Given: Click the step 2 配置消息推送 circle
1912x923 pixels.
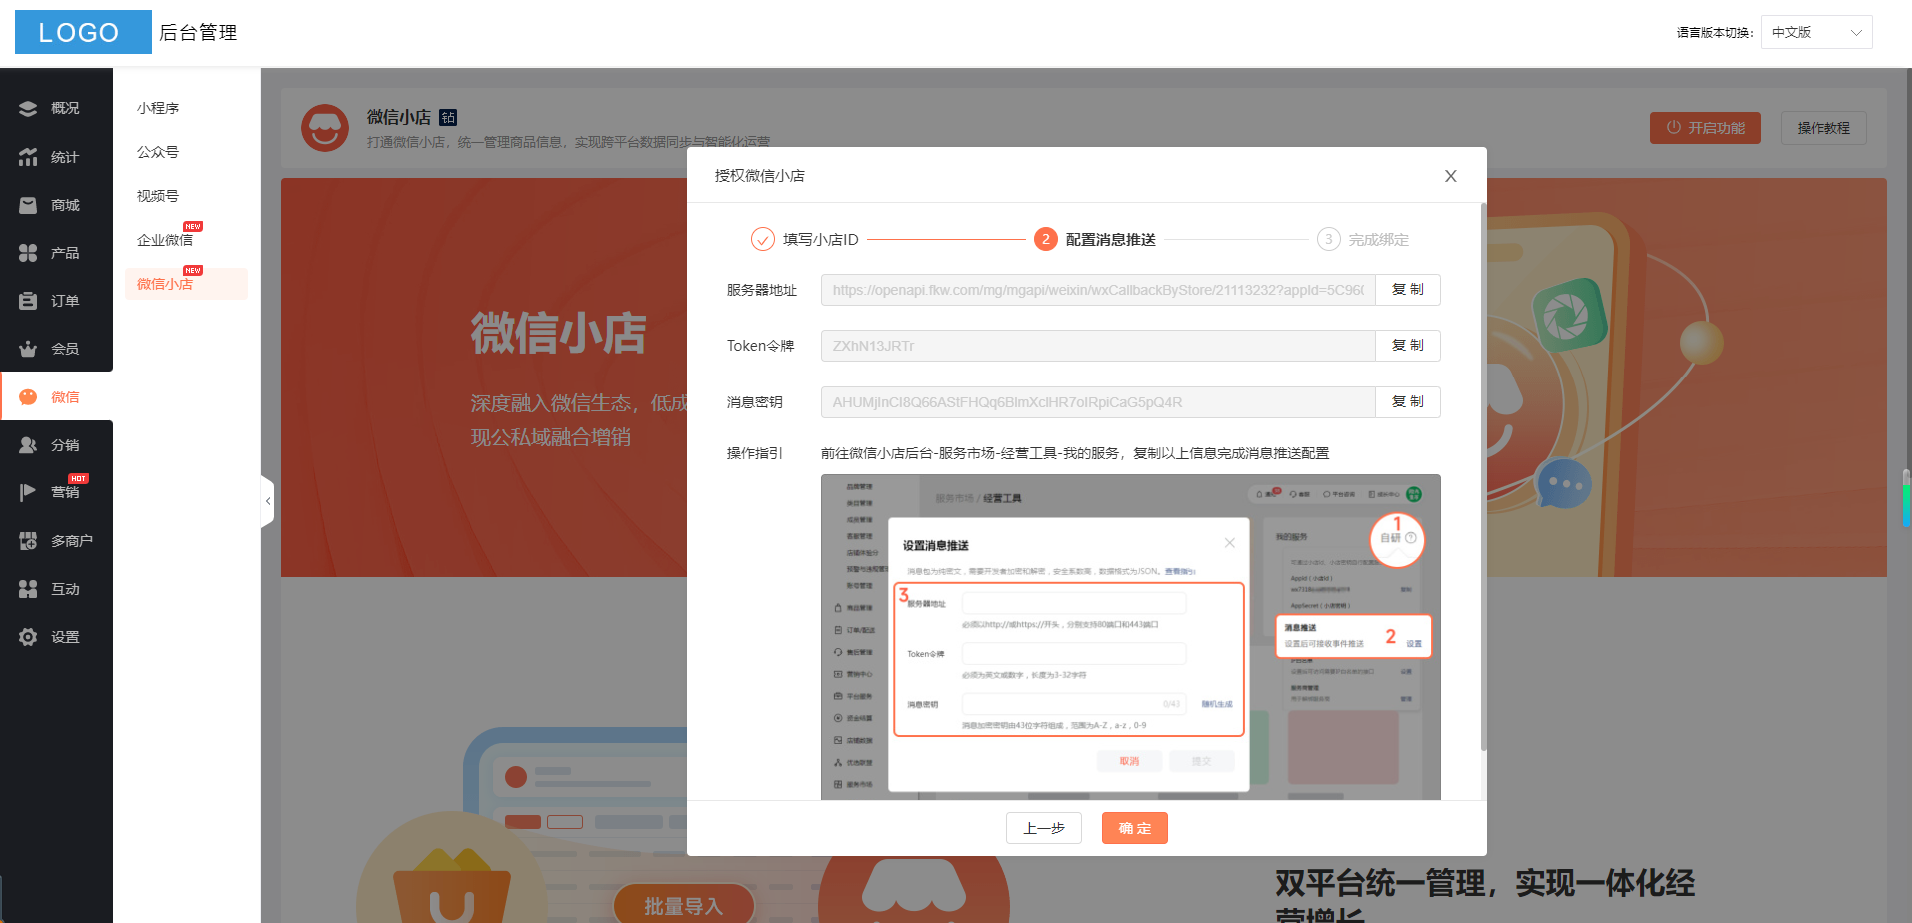Looking at the screenshot, I should click(1045, 239).
